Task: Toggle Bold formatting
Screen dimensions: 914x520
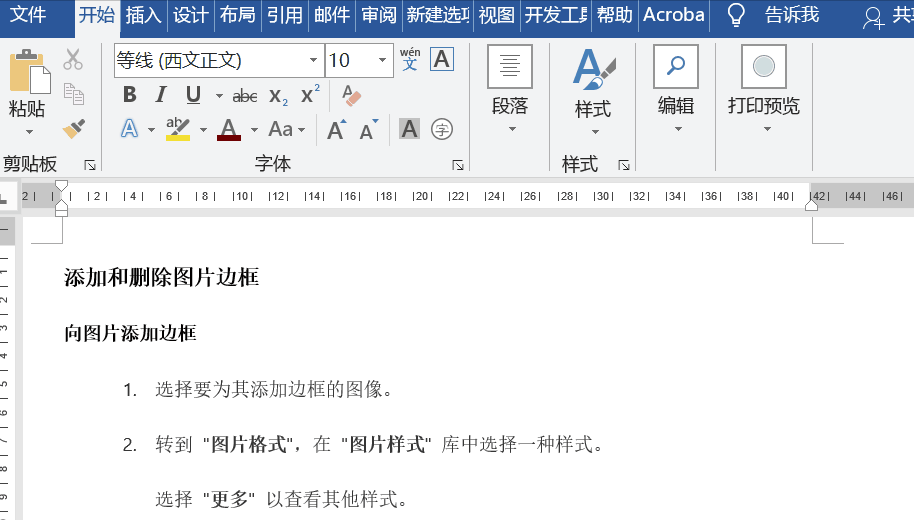Action: pyautogui.click(x=129, y=94)
